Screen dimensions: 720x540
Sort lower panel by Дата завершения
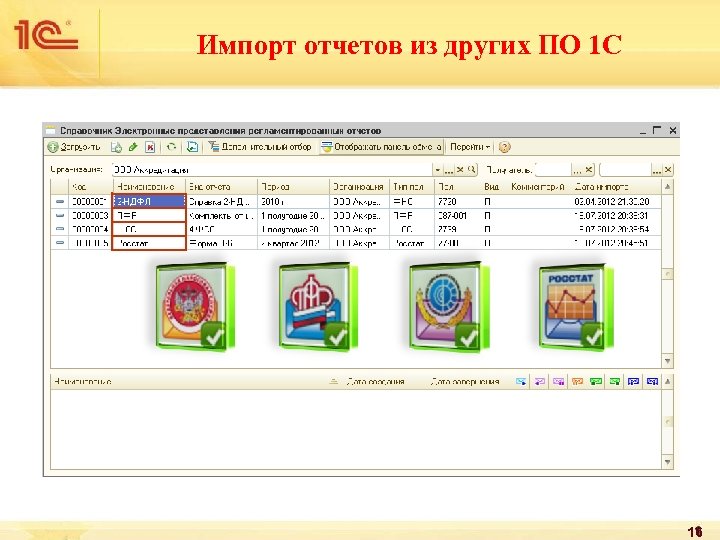tap(465, 382)
